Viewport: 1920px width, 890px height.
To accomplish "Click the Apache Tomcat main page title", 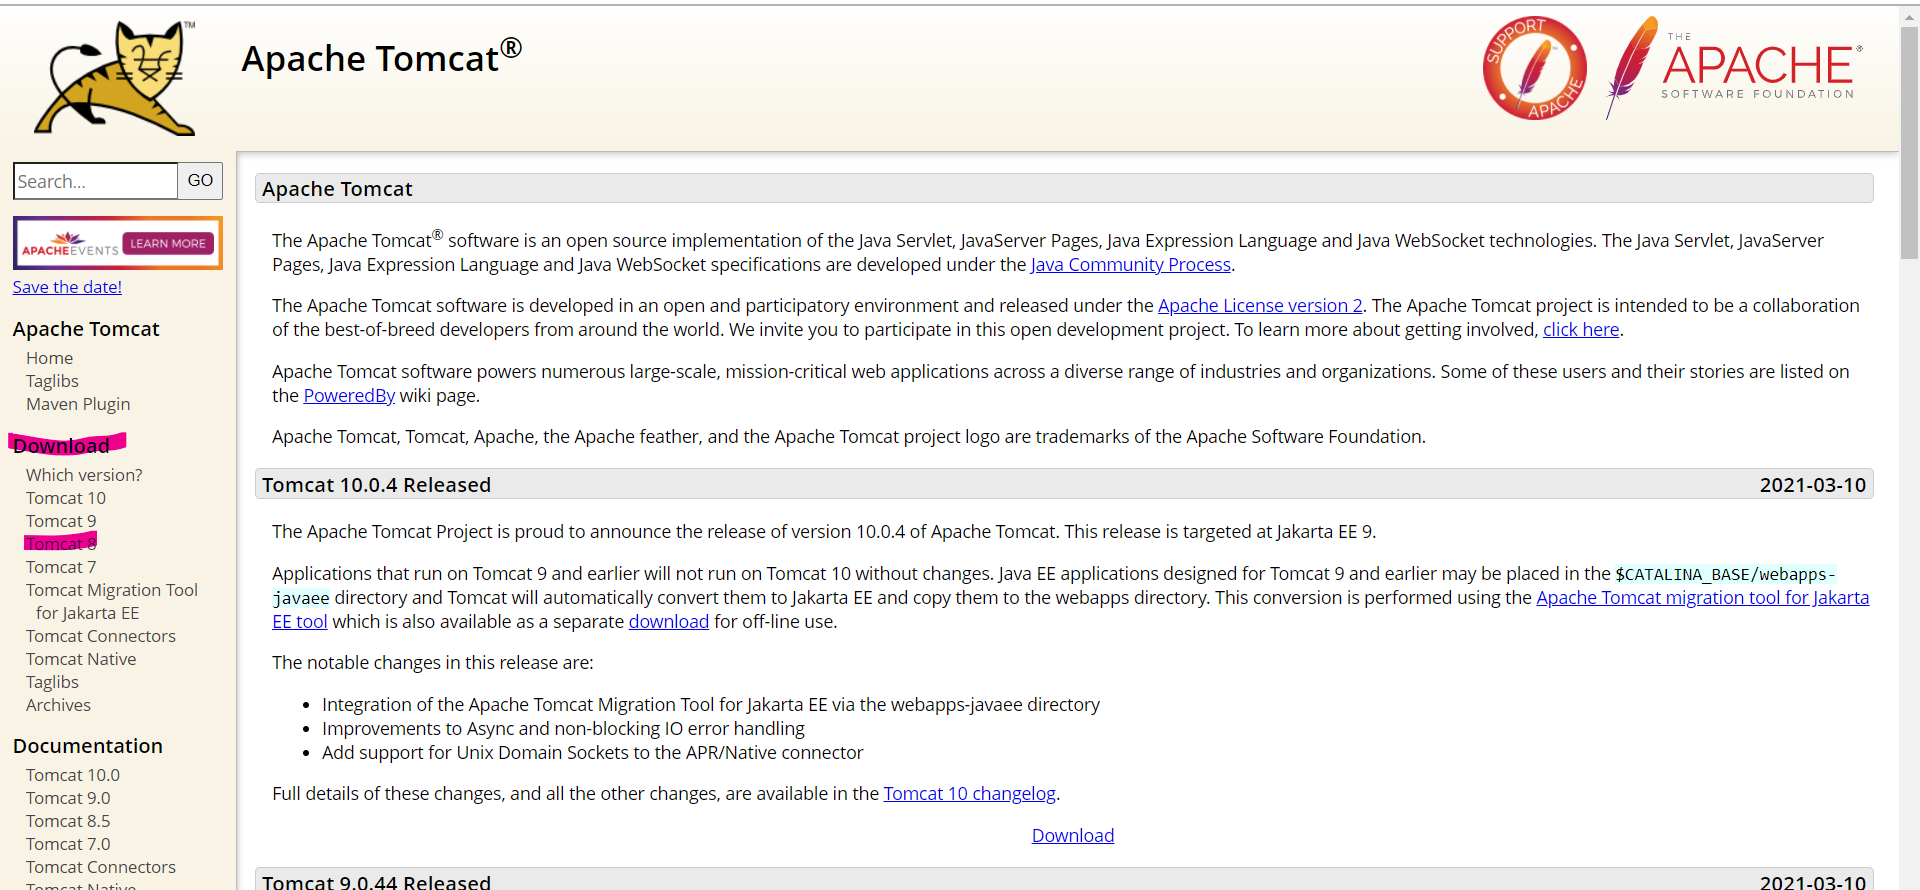I will click(382, 58).
